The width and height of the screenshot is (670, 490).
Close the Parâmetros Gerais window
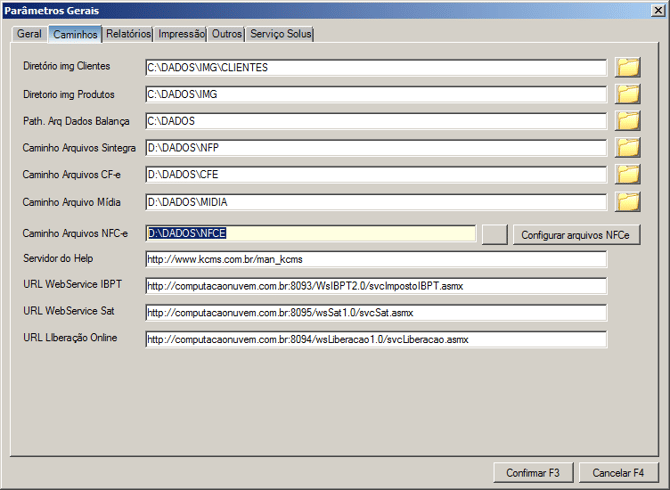tap(656, 10)
